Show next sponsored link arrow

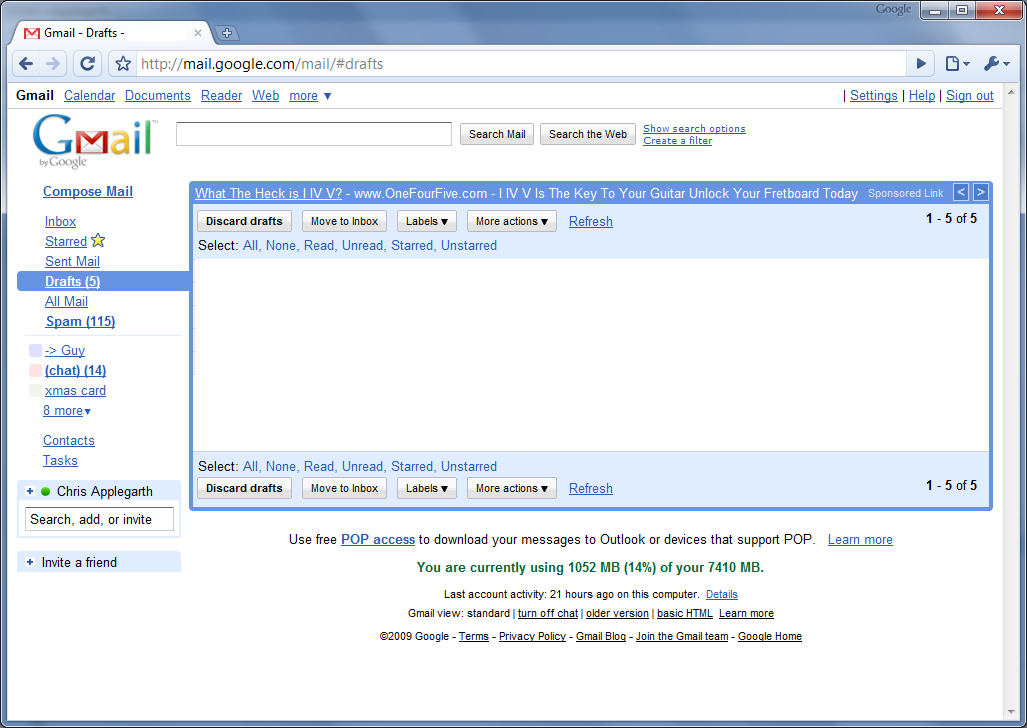point(980,192)
